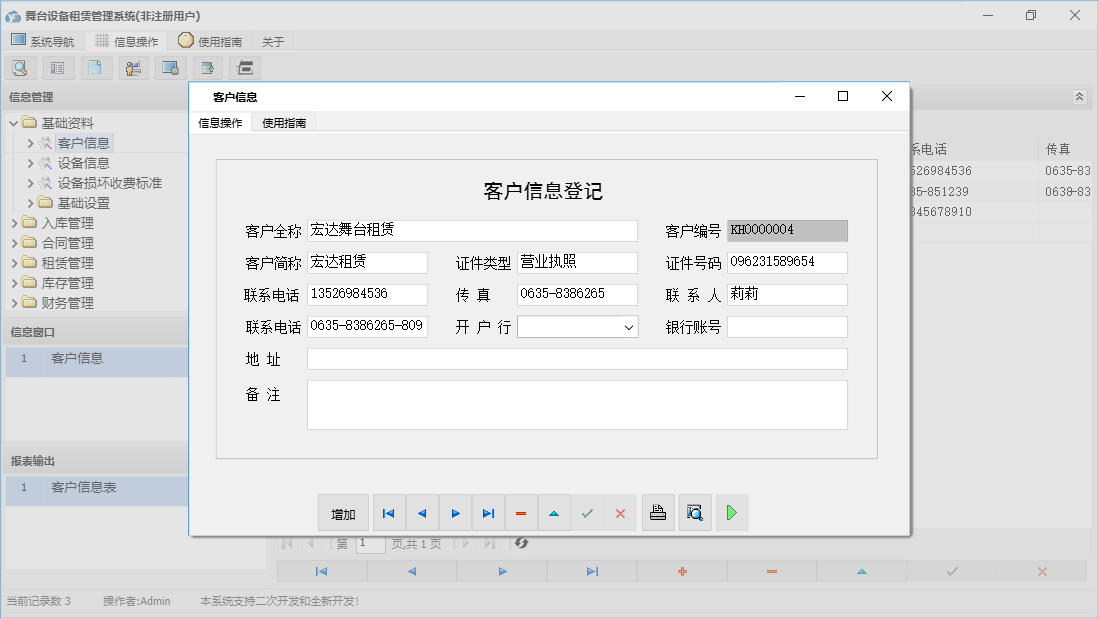Viewport: 1098px width, 618px height.
Task: Click the report list toolbar icon
Action: pos(57,67)
